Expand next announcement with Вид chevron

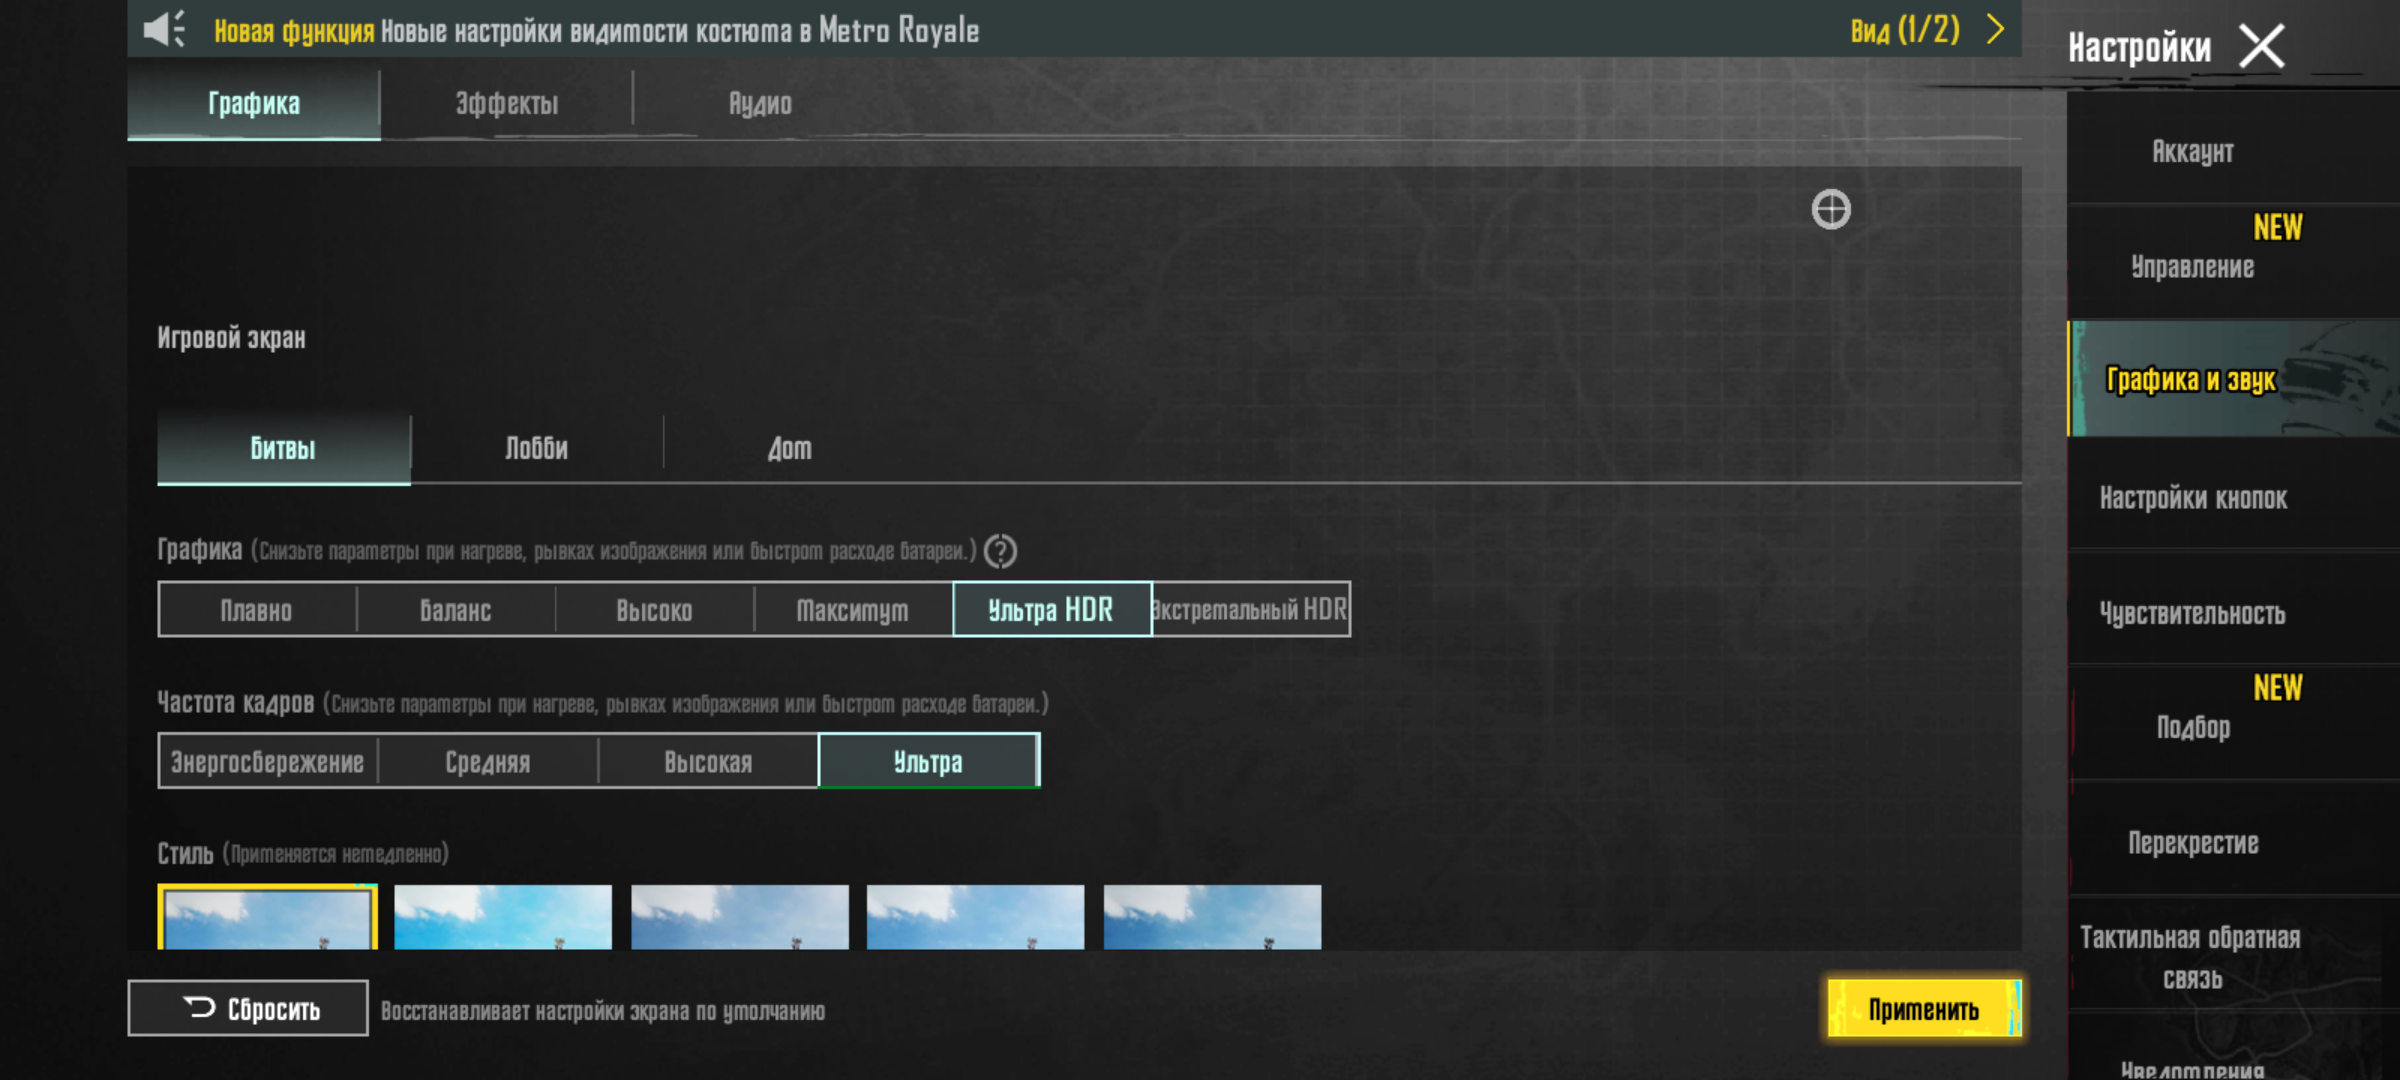pos(1996,30)
